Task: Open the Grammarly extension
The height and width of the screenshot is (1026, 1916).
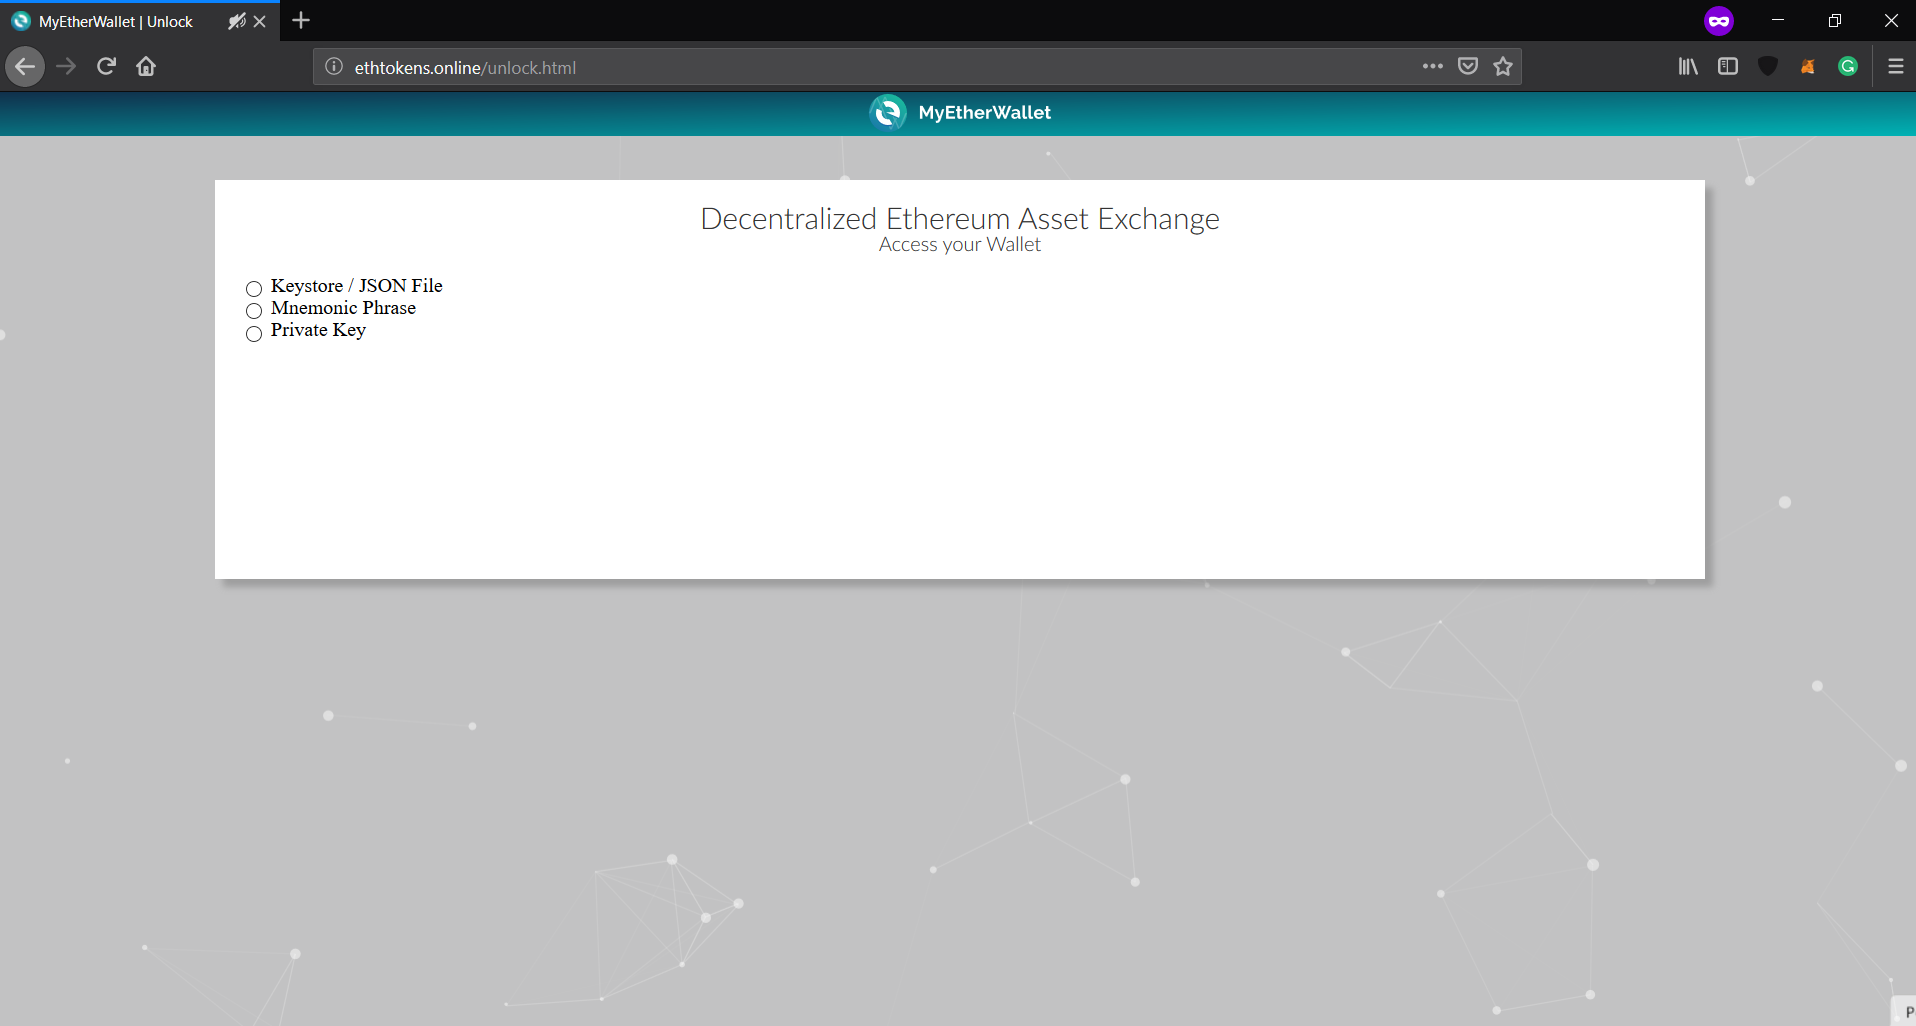Action: click(1848, 66)
